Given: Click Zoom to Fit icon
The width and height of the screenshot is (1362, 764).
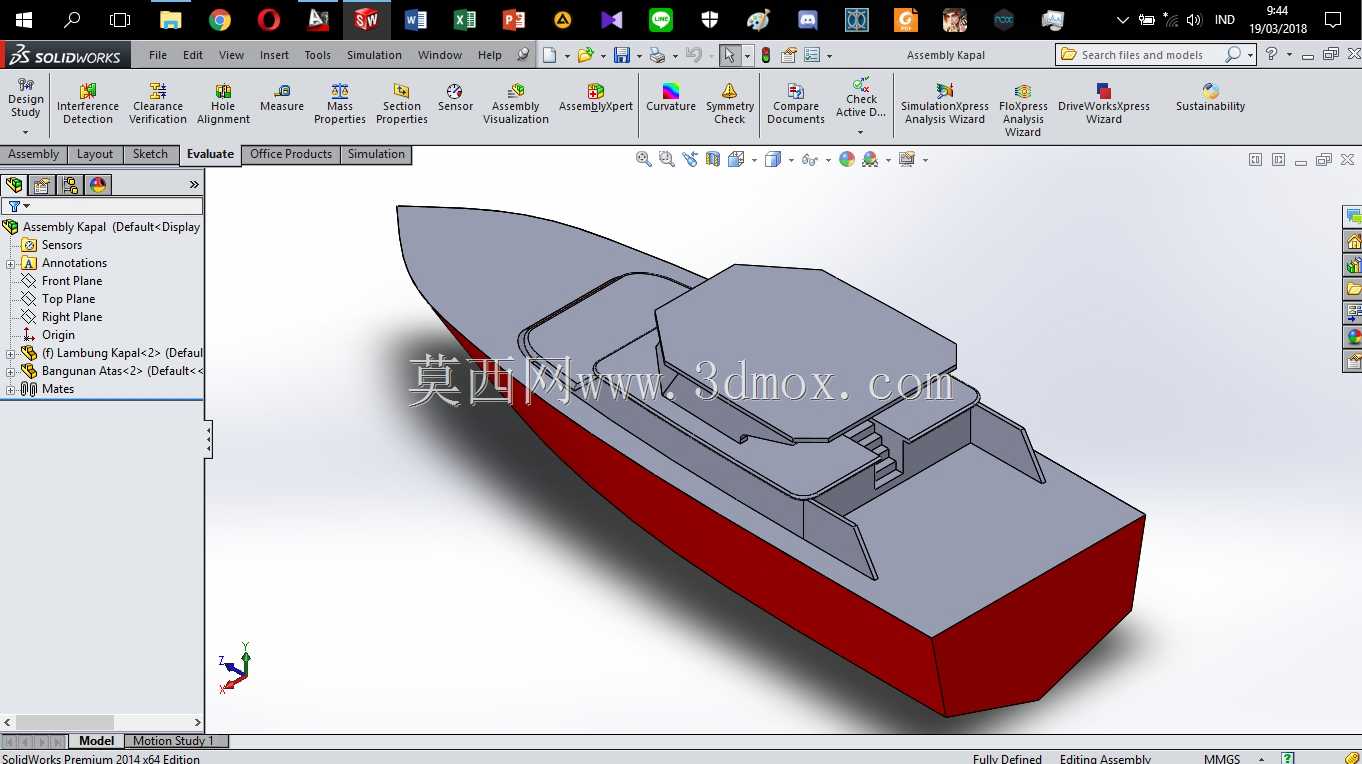Looking at the screenshot, I should (644, 159).
